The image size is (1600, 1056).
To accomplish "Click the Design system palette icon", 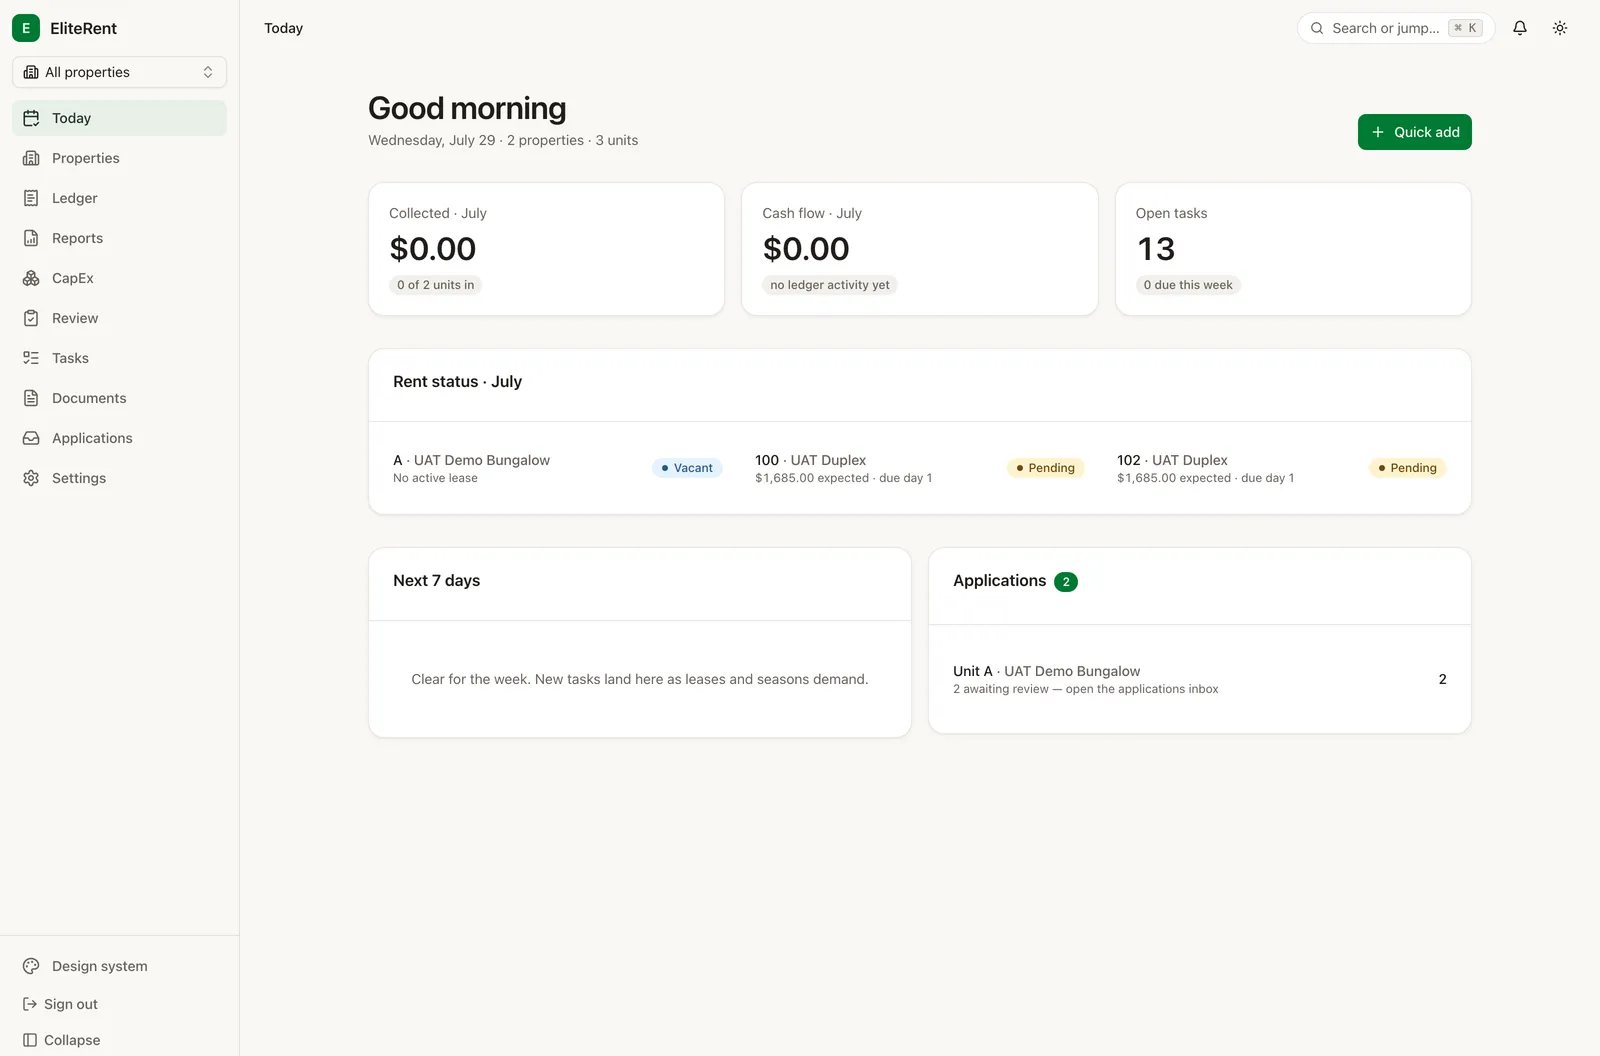I will (31, 966).
